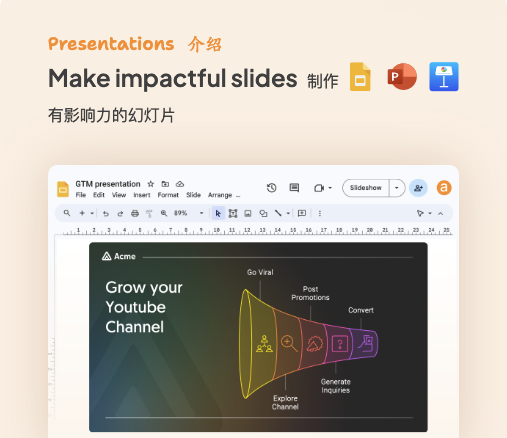Click the Keynote app icon
Viewport: 507px width, 438px height.
(x=444, y=77)
